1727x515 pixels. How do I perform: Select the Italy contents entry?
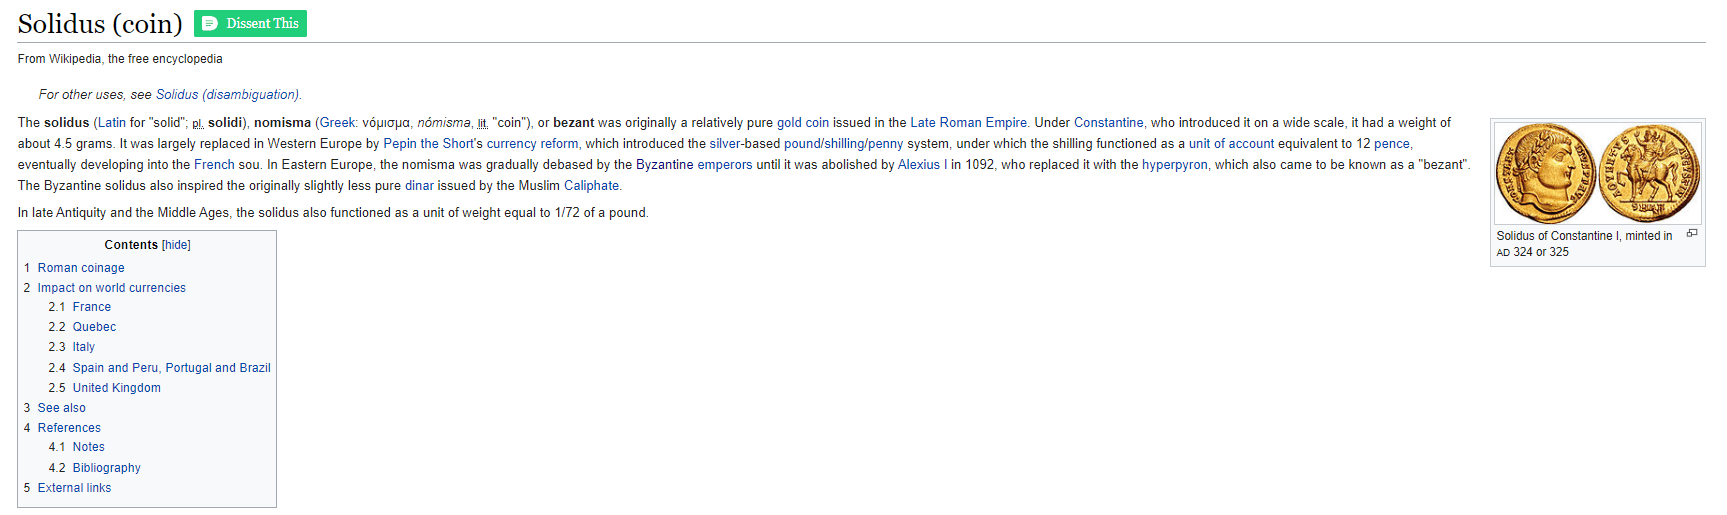click(83, 347)
